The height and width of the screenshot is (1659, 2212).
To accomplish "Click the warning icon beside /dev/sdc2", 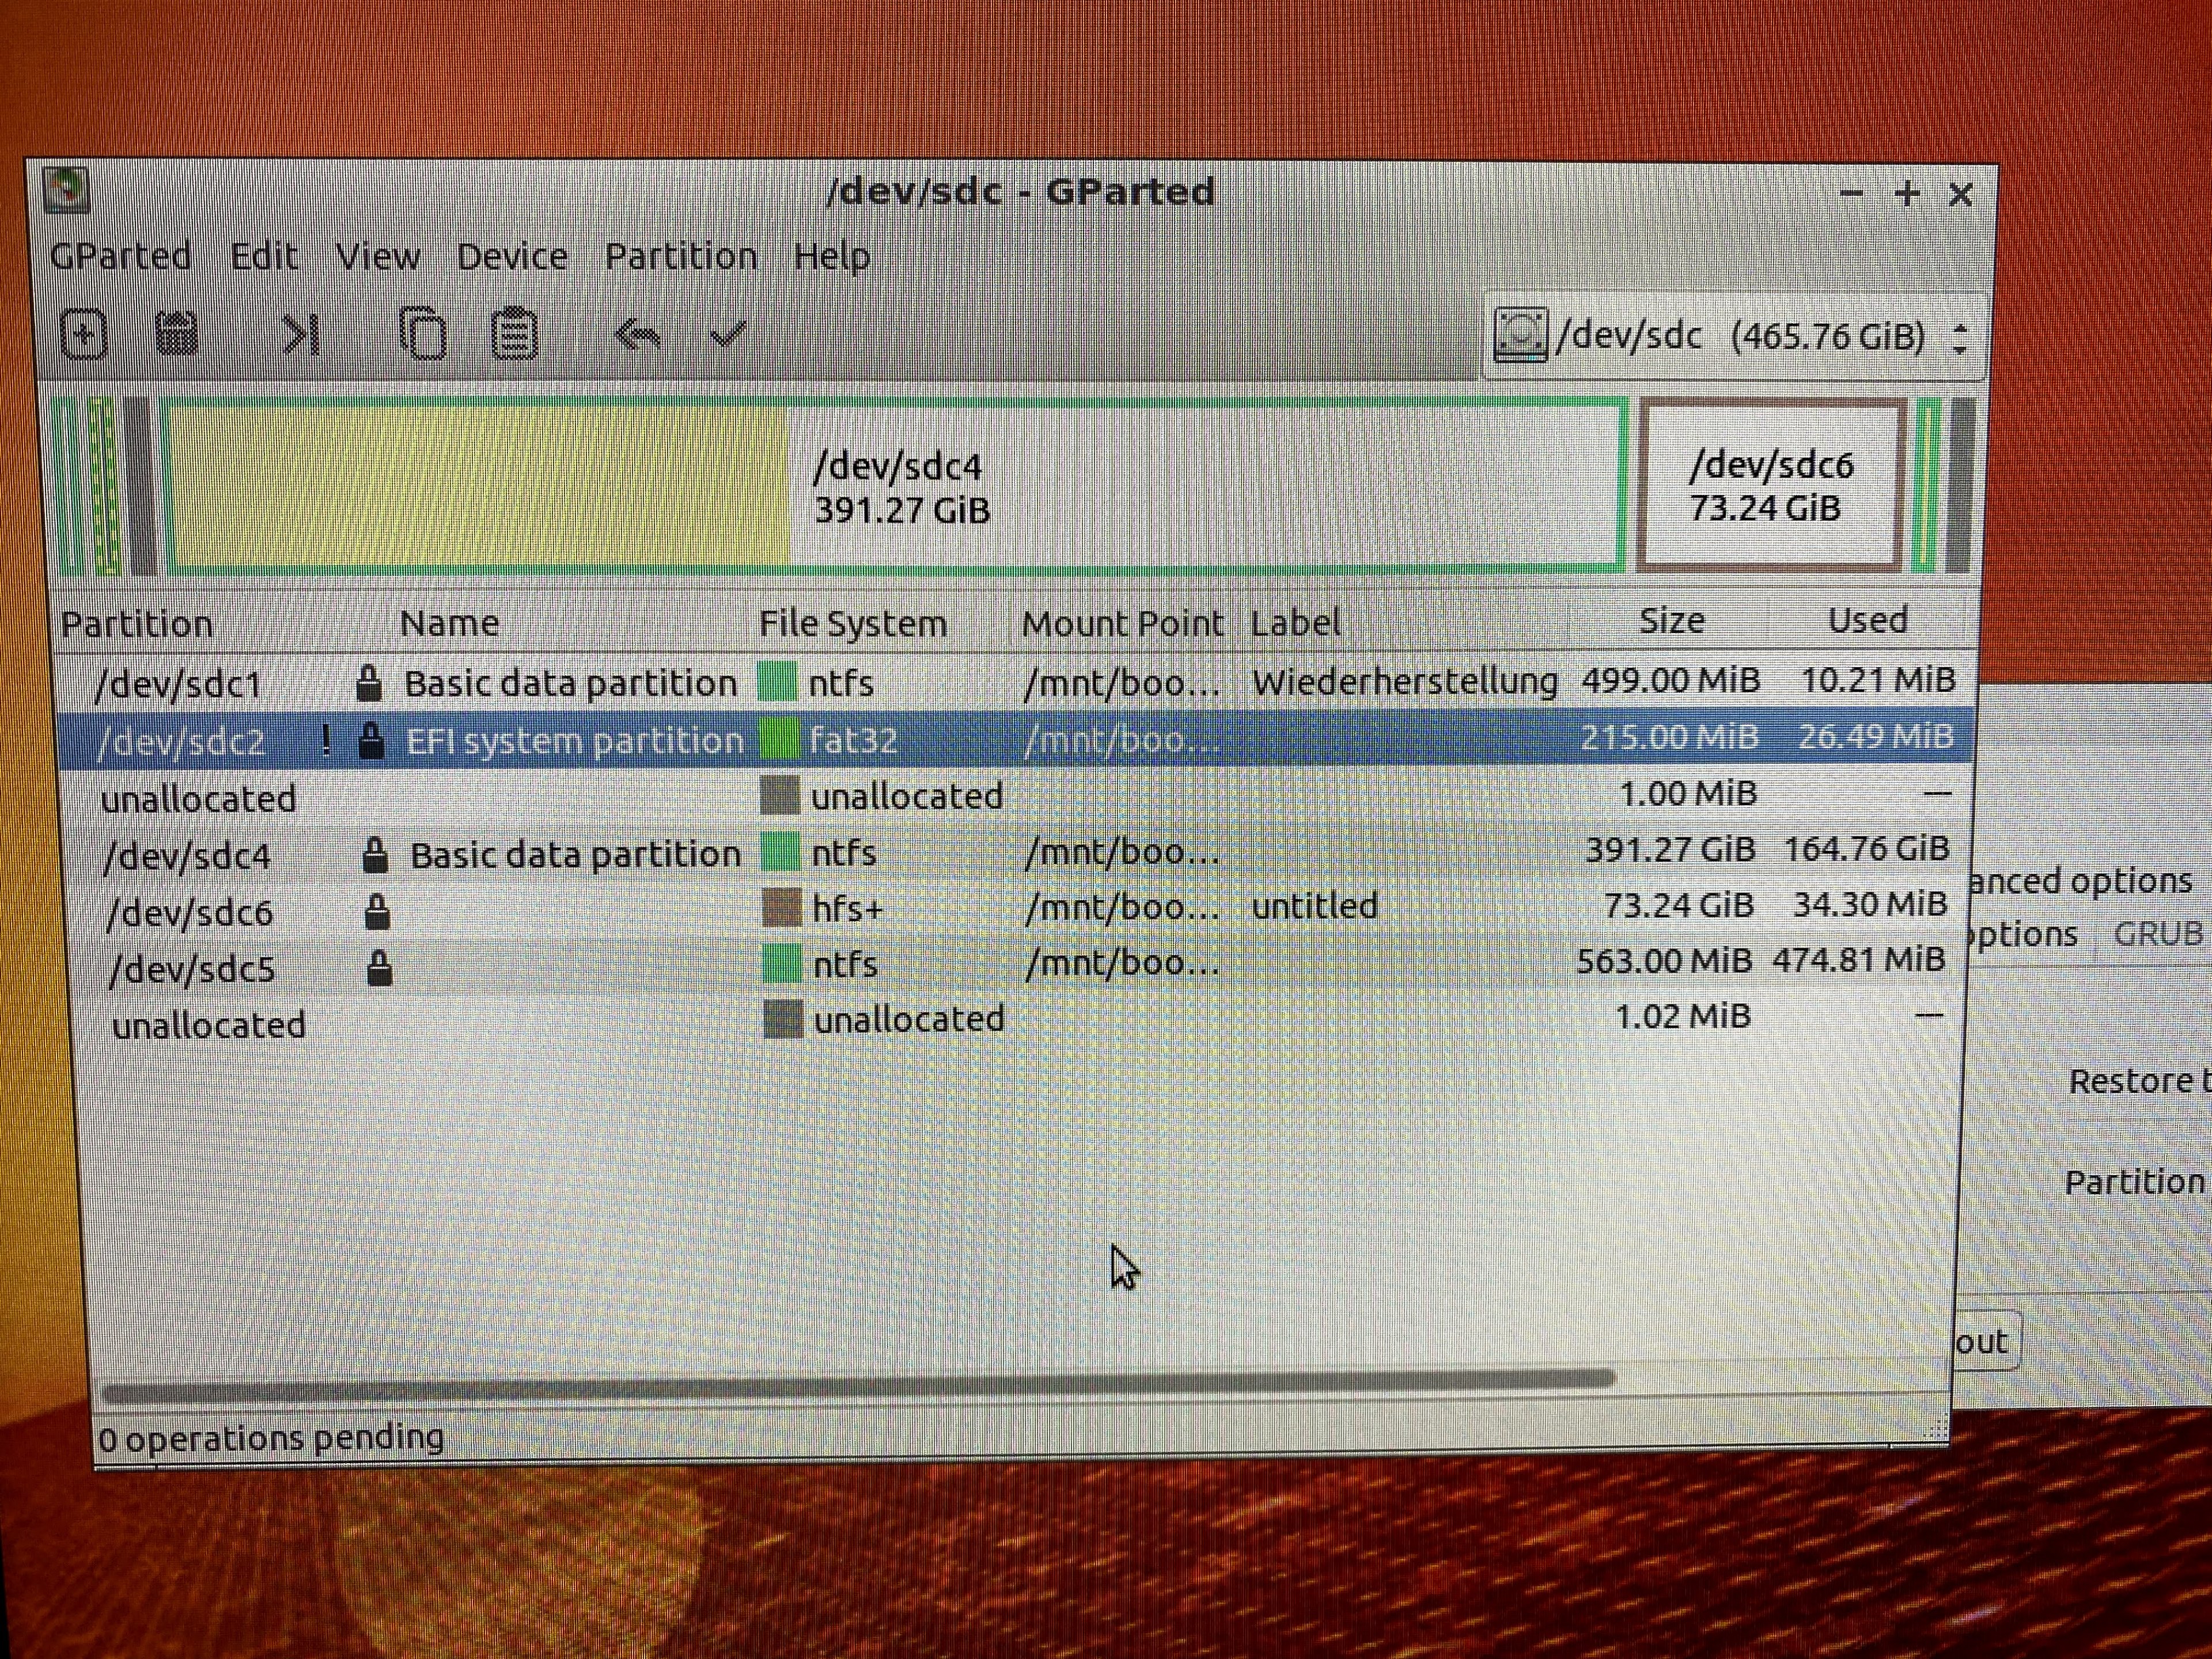I will point(326,741).
